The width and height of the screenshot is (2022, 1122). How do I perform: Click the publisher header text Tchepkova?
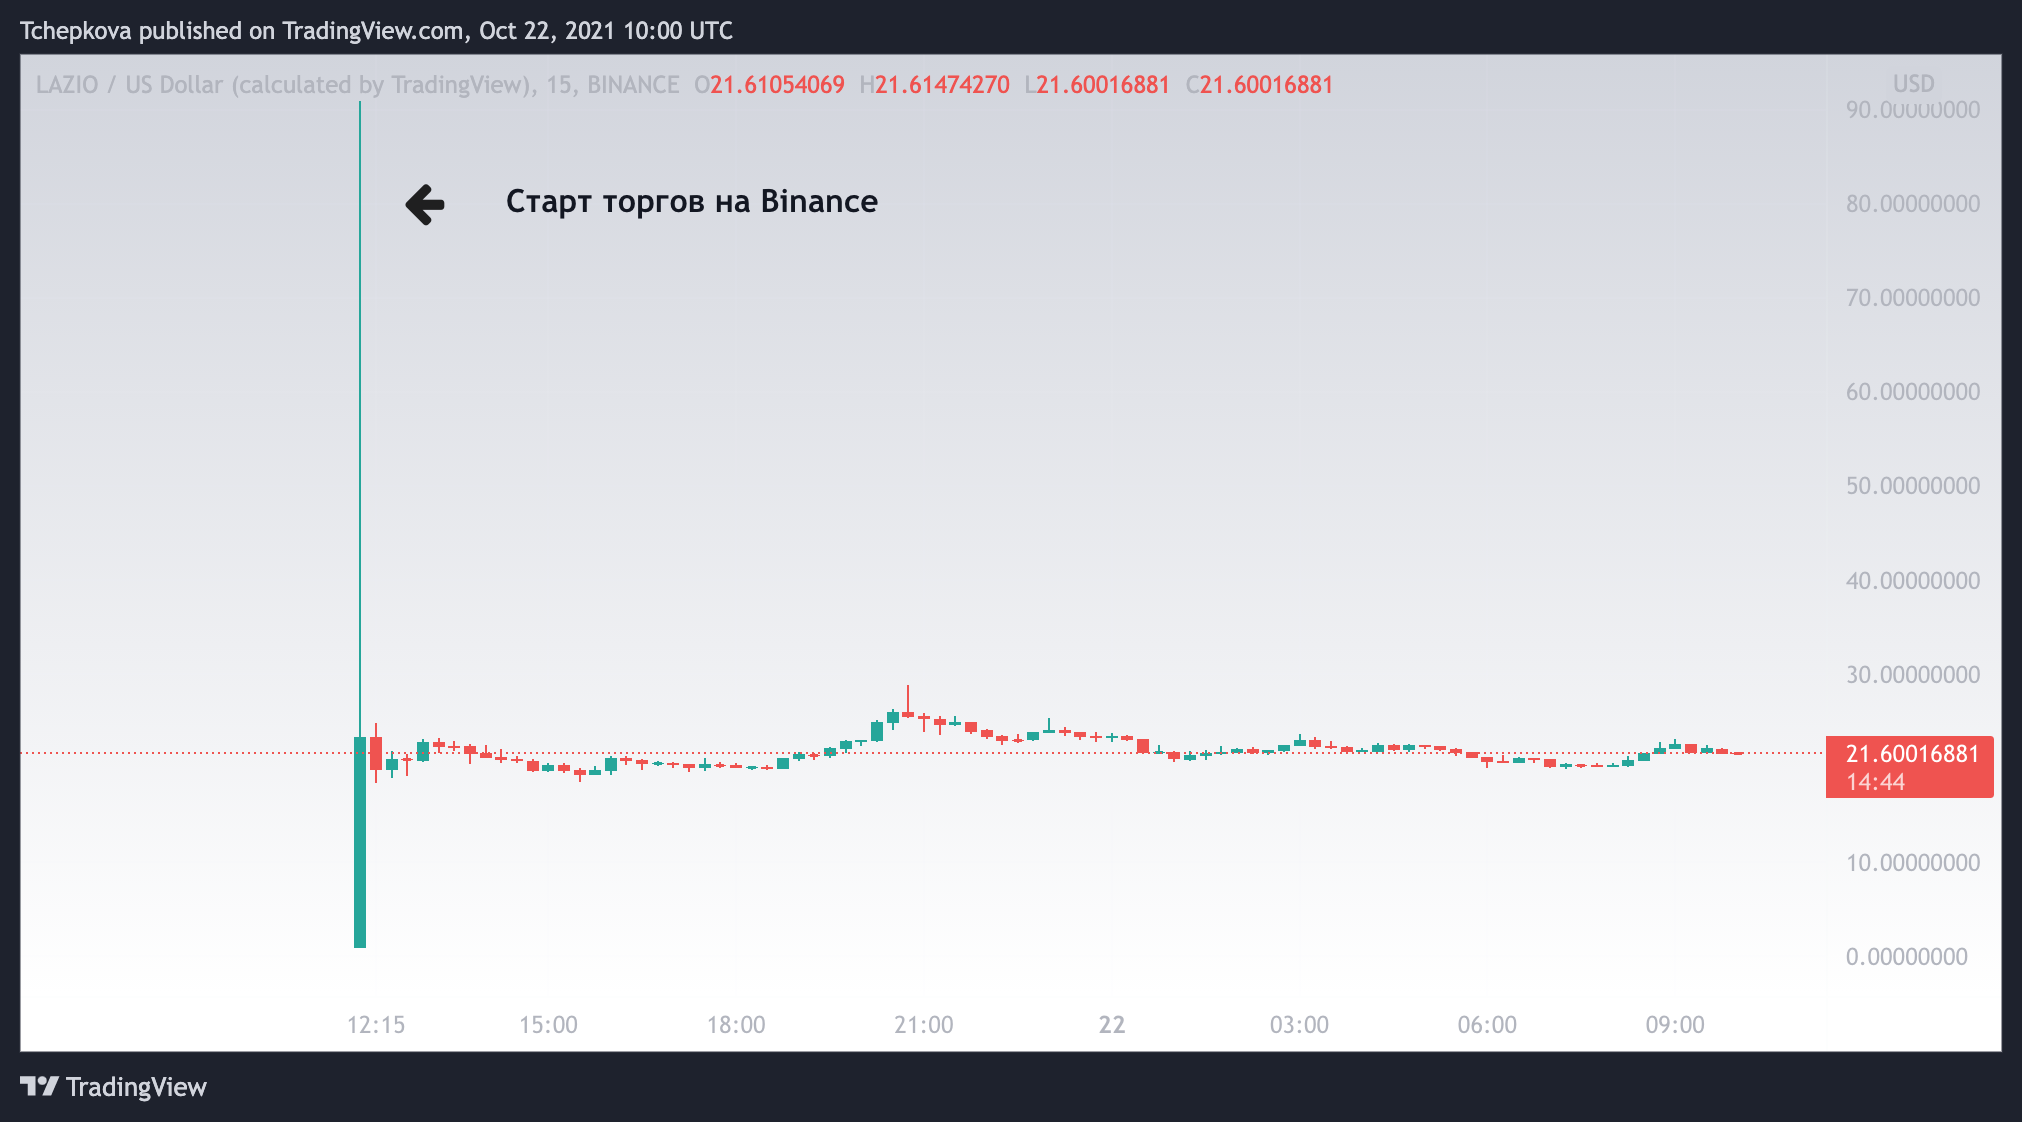tap(76, 31)
